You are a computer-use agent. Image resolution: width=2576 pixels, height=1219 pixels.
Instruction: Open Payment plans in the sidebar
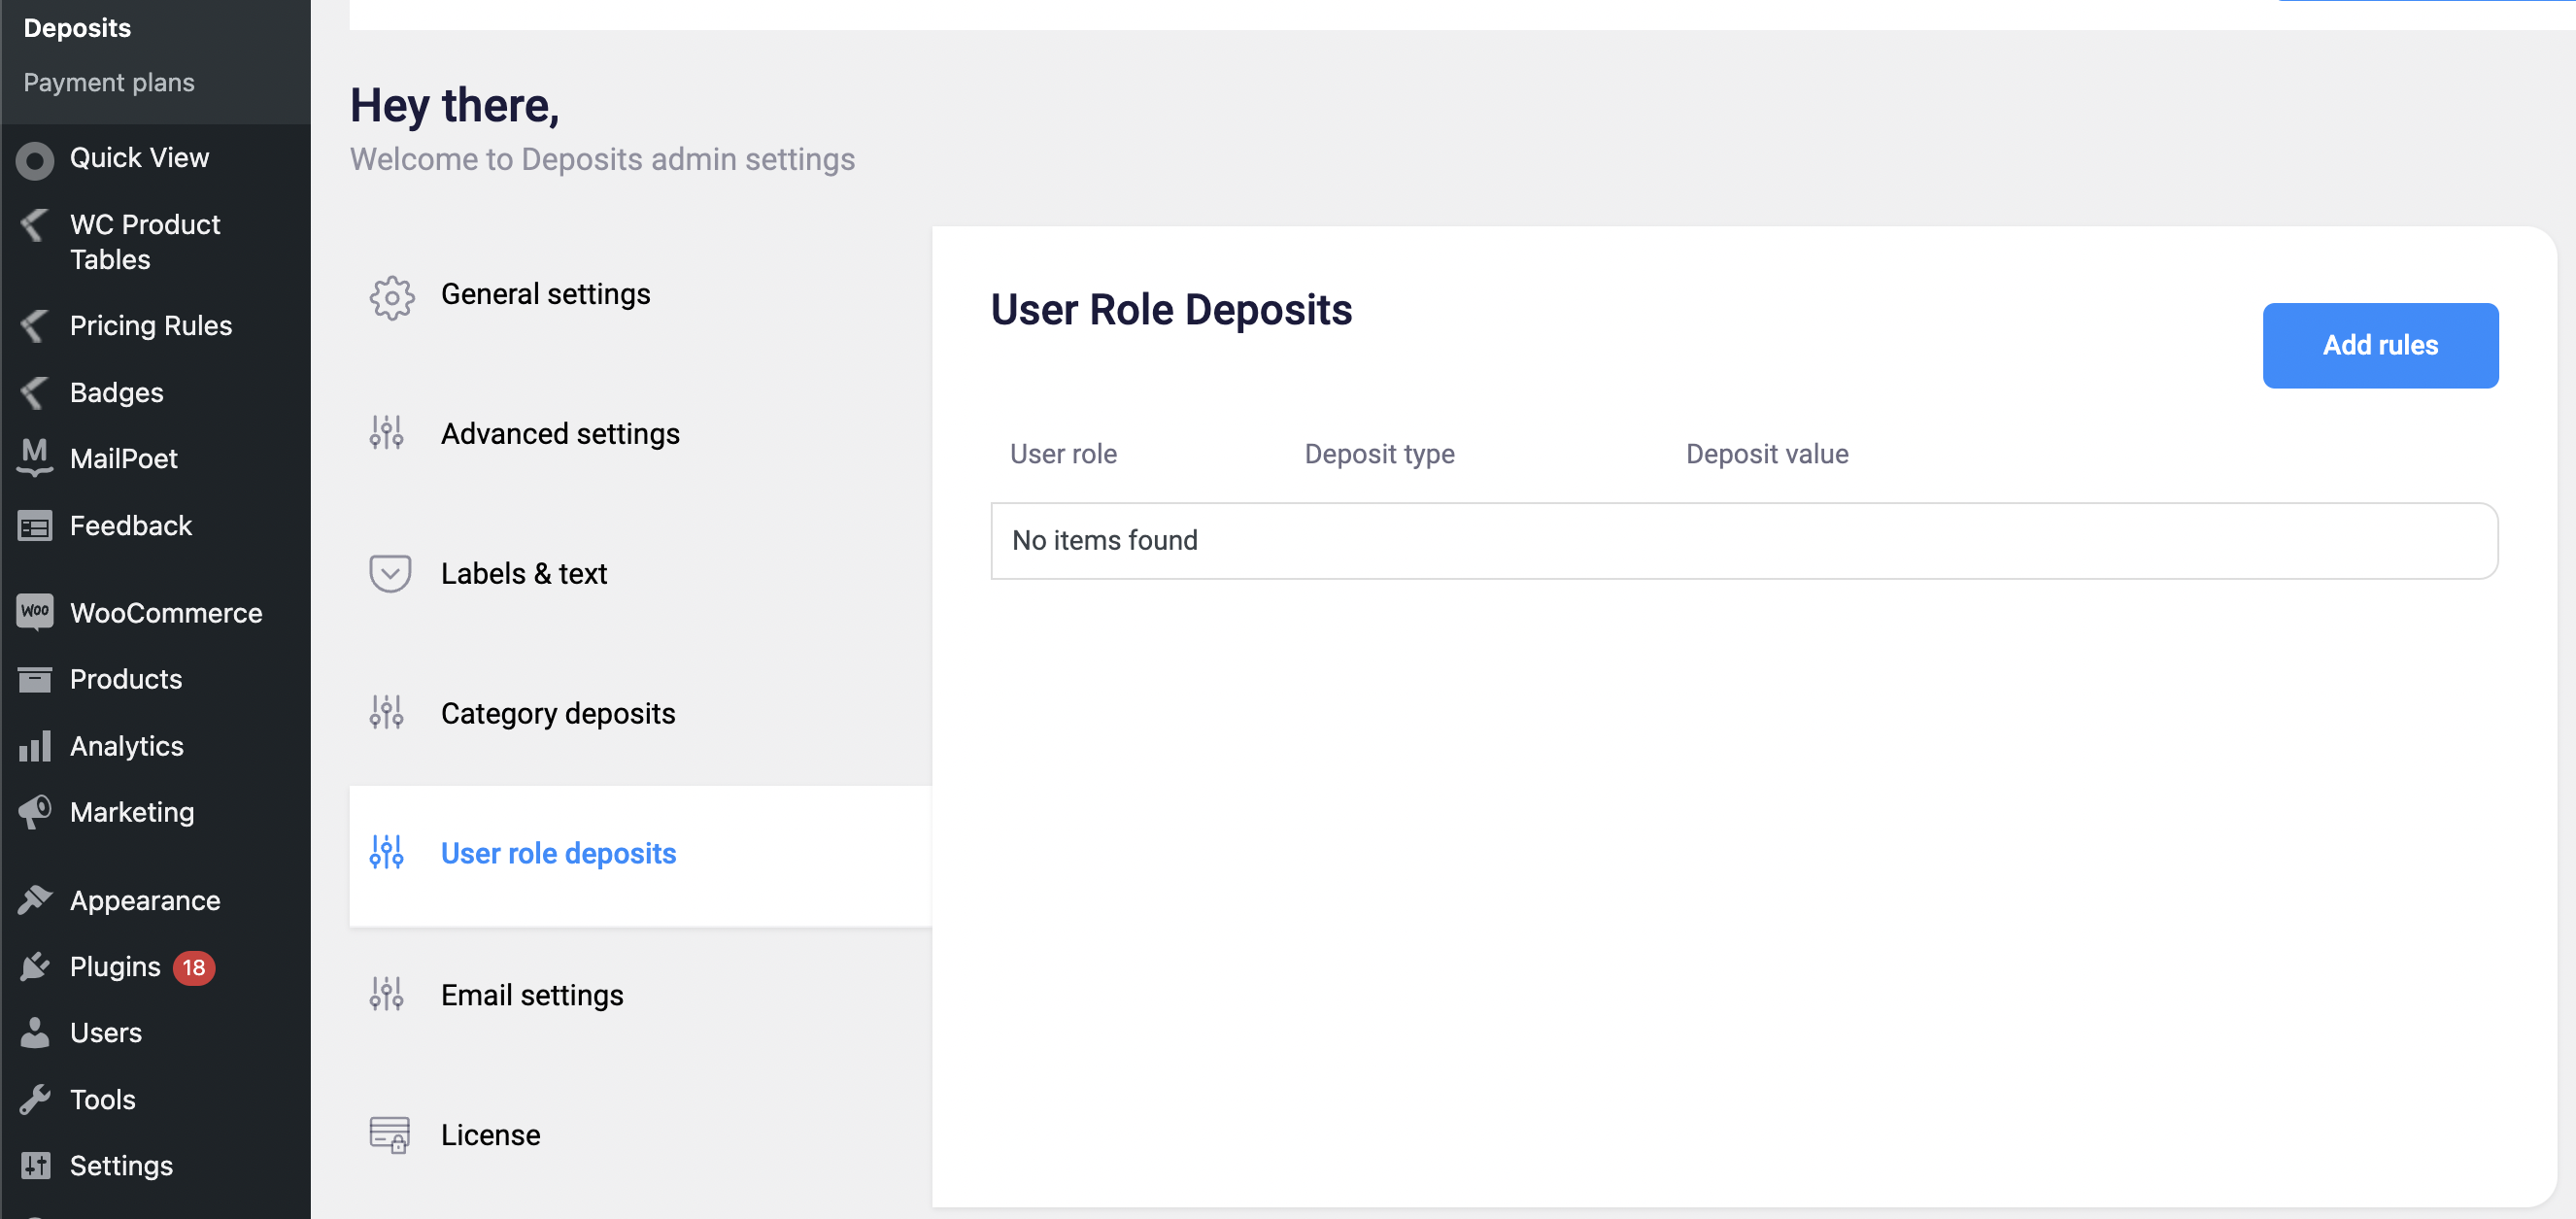[109, 82]
